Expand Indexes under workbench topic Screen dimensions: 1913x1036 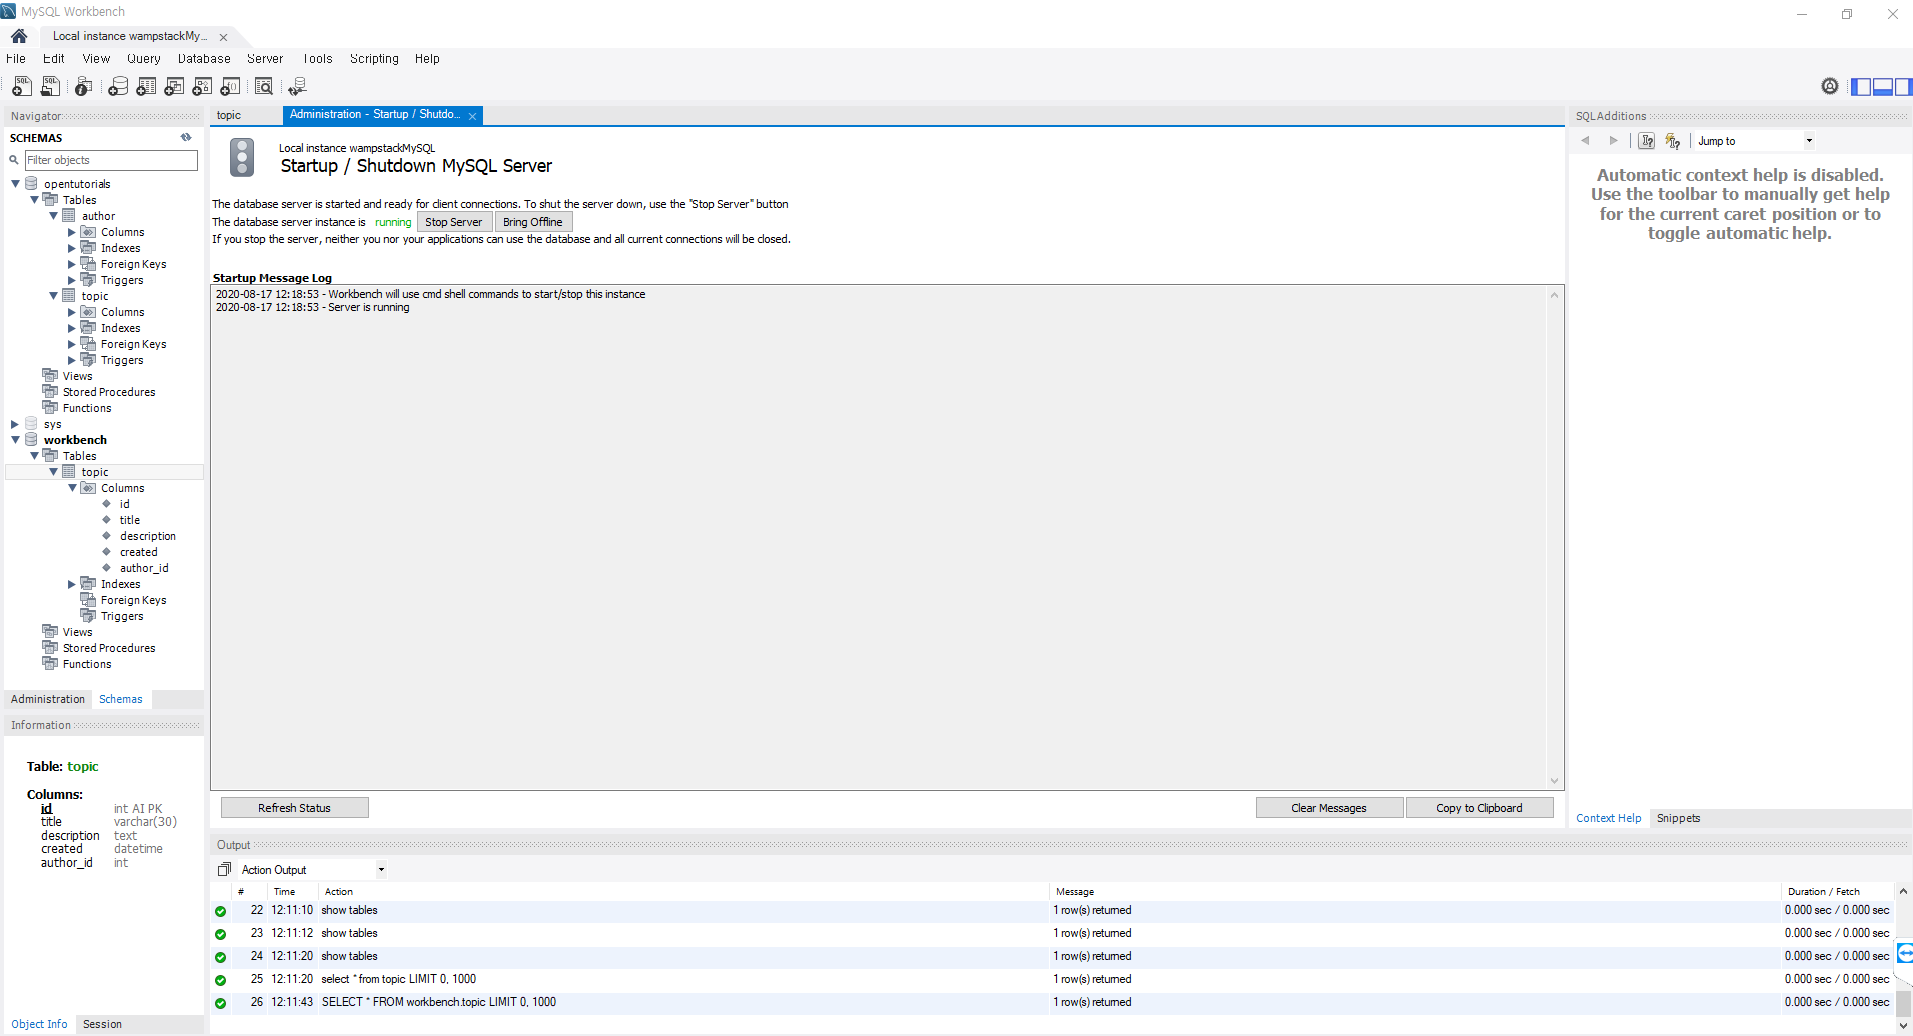point(72,584)
